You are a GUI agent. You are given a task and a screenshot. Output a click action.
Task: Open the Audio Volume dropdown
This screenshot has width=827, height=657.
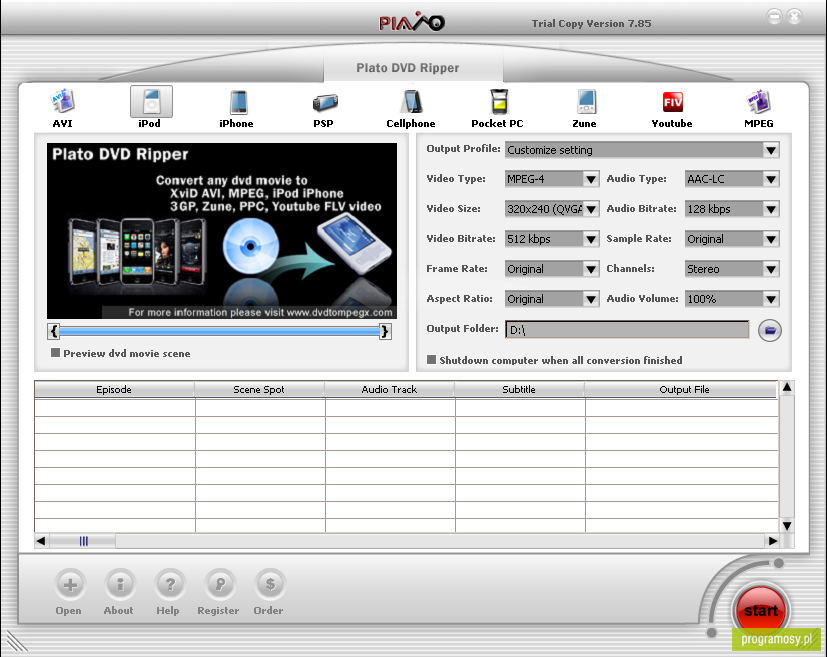point(771,299)
